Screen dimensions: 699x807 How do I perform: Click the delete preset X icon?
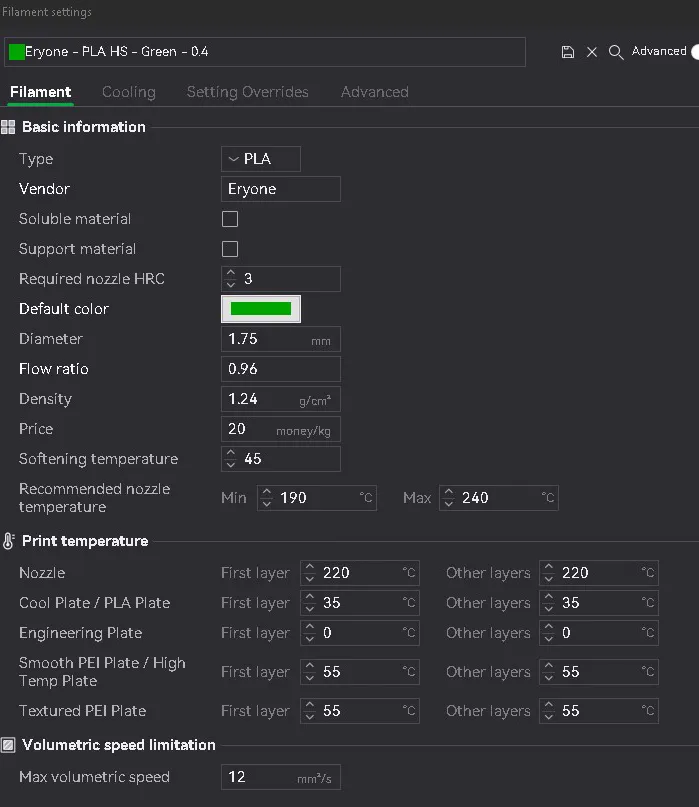(592, 52)
